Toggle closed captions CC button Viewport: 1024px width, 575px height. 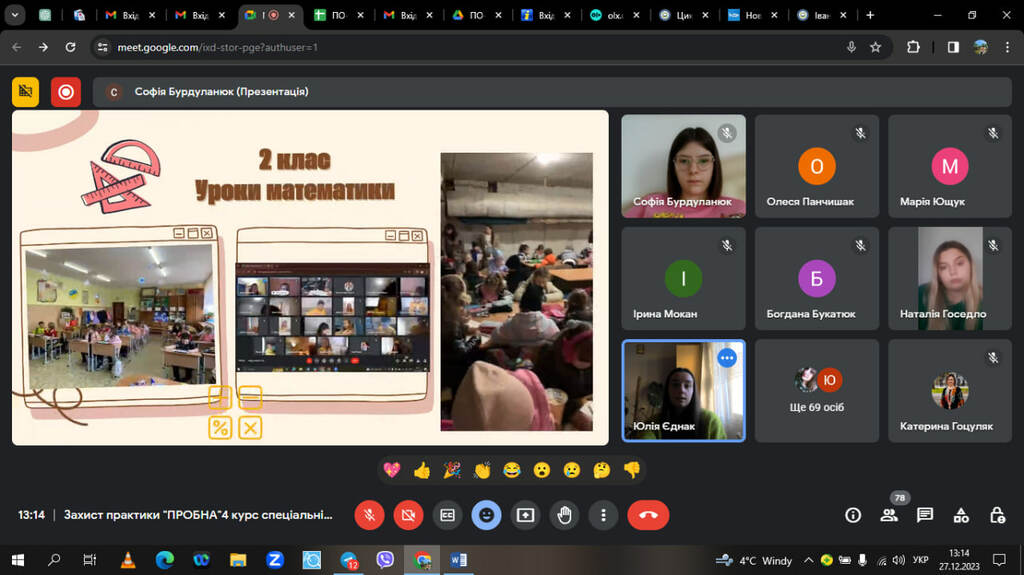pyautogui.click(x=447, y=515)
